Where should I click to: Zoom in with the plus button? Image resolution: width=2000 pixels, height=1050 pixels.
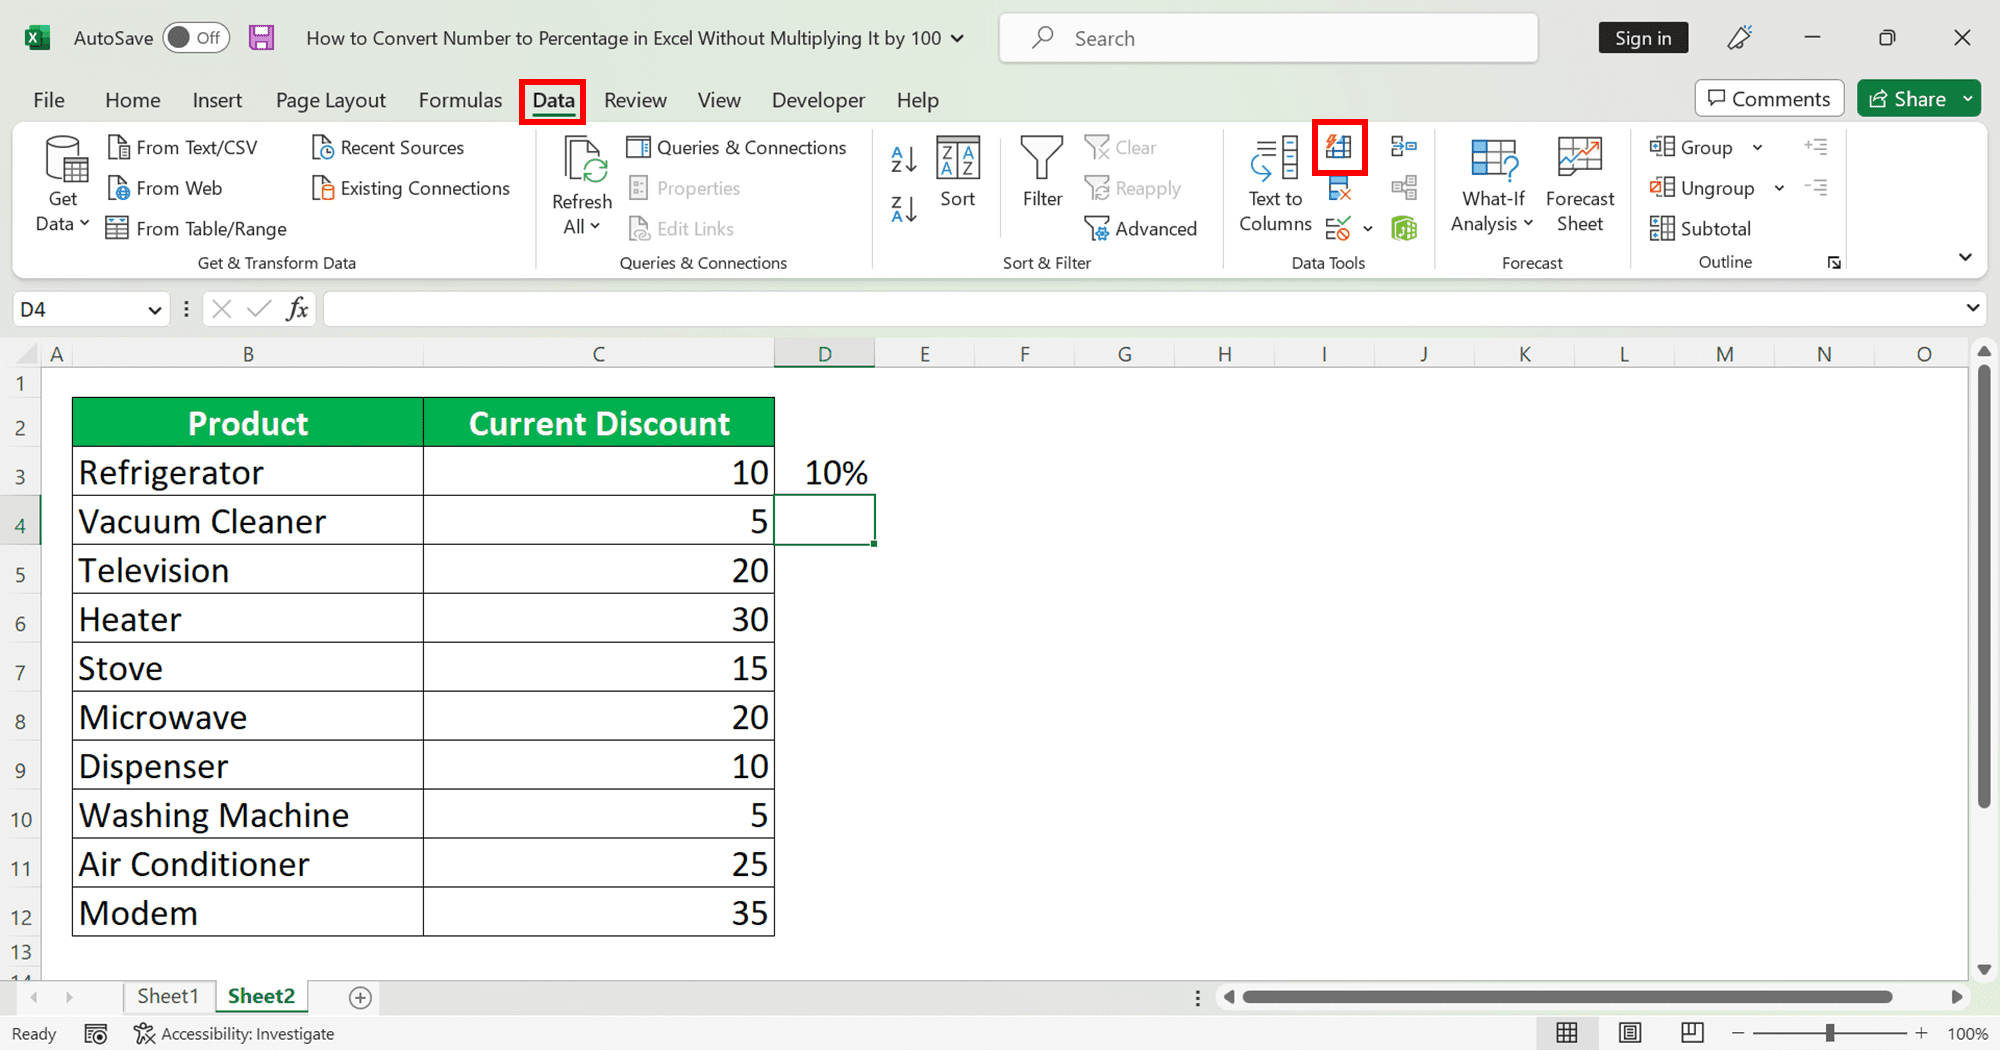point(1921,1033)
